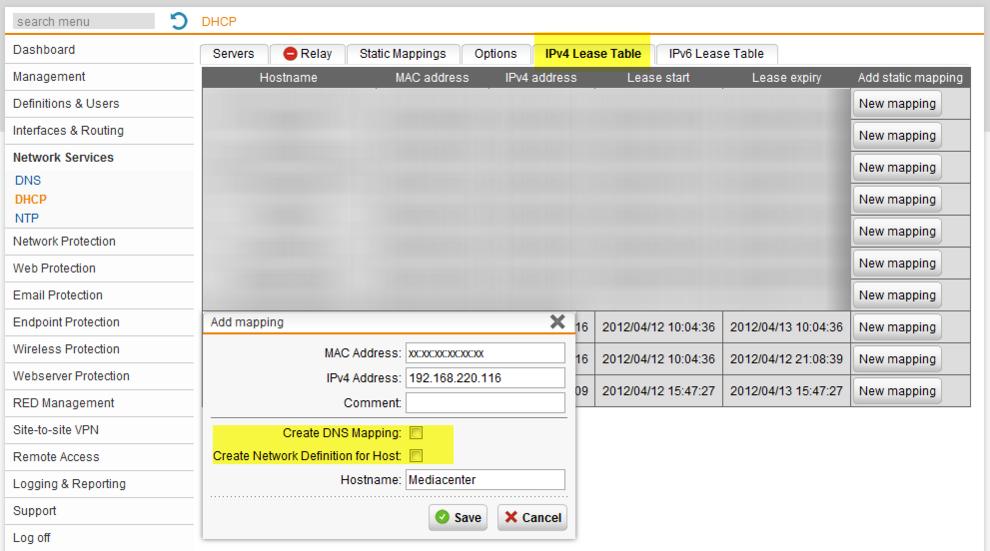Viewport: 990px width, 551px height.
Task: Click New mapping in the third lease row
Action: coord(897,167)
